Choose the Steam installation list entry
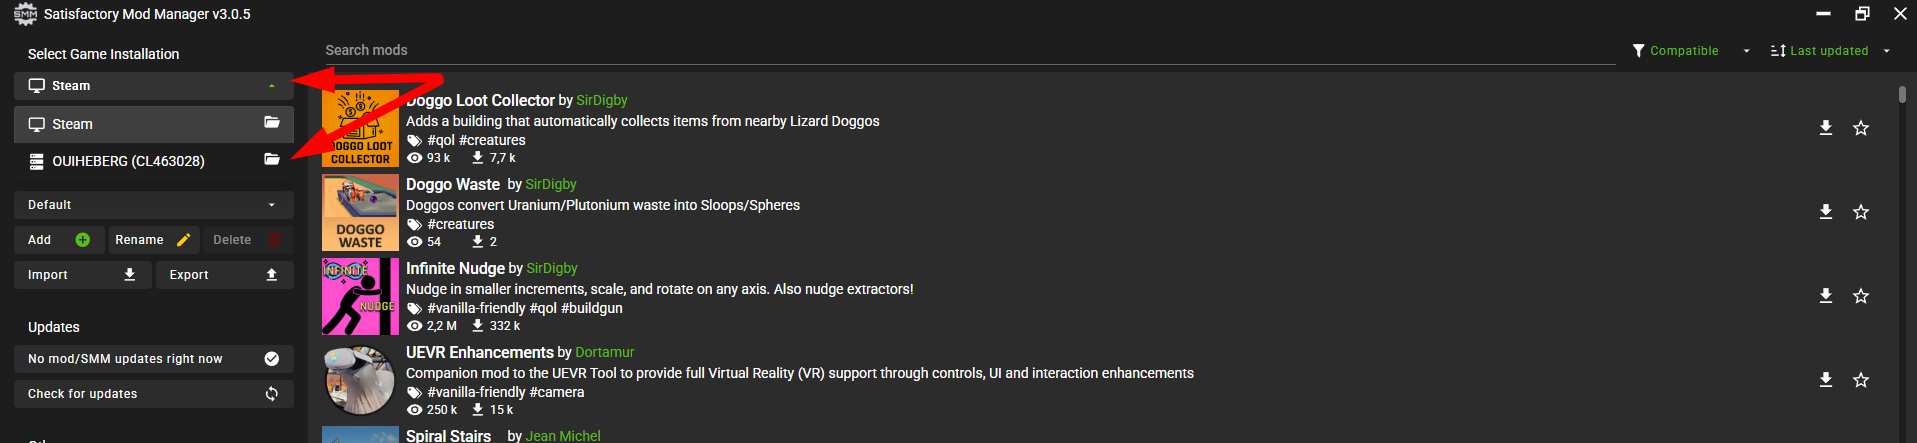 (72, 124)
